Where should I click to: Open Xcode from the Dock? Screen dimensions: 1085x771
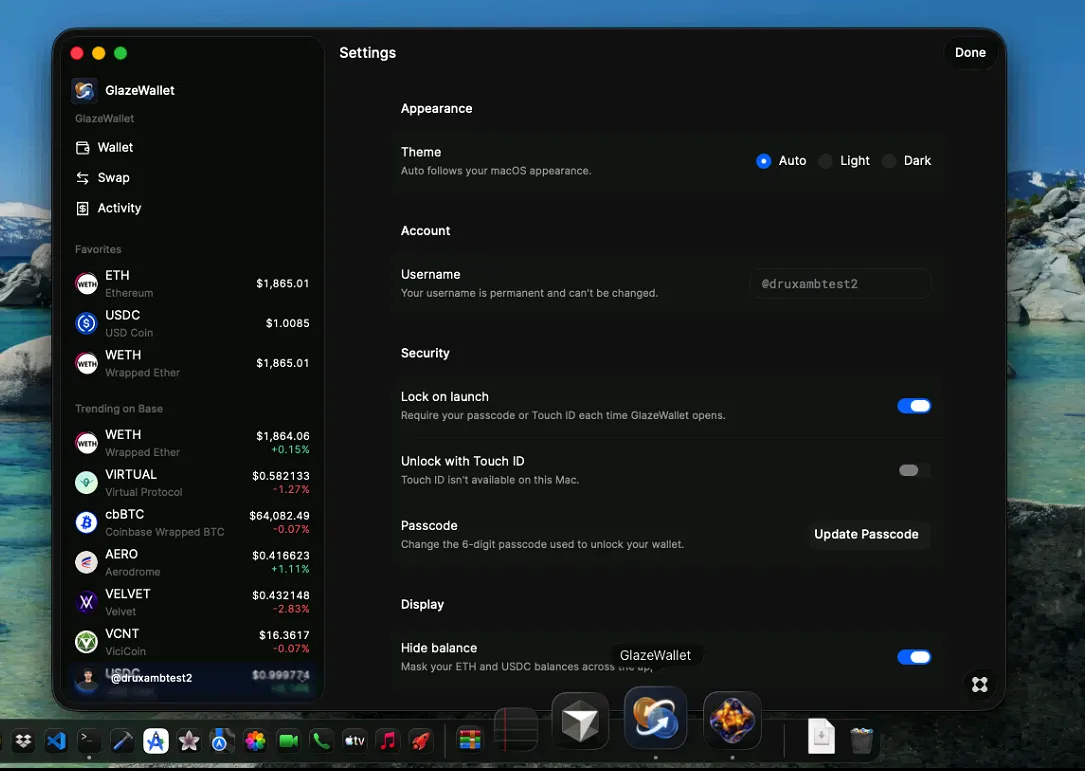(122, 741)
